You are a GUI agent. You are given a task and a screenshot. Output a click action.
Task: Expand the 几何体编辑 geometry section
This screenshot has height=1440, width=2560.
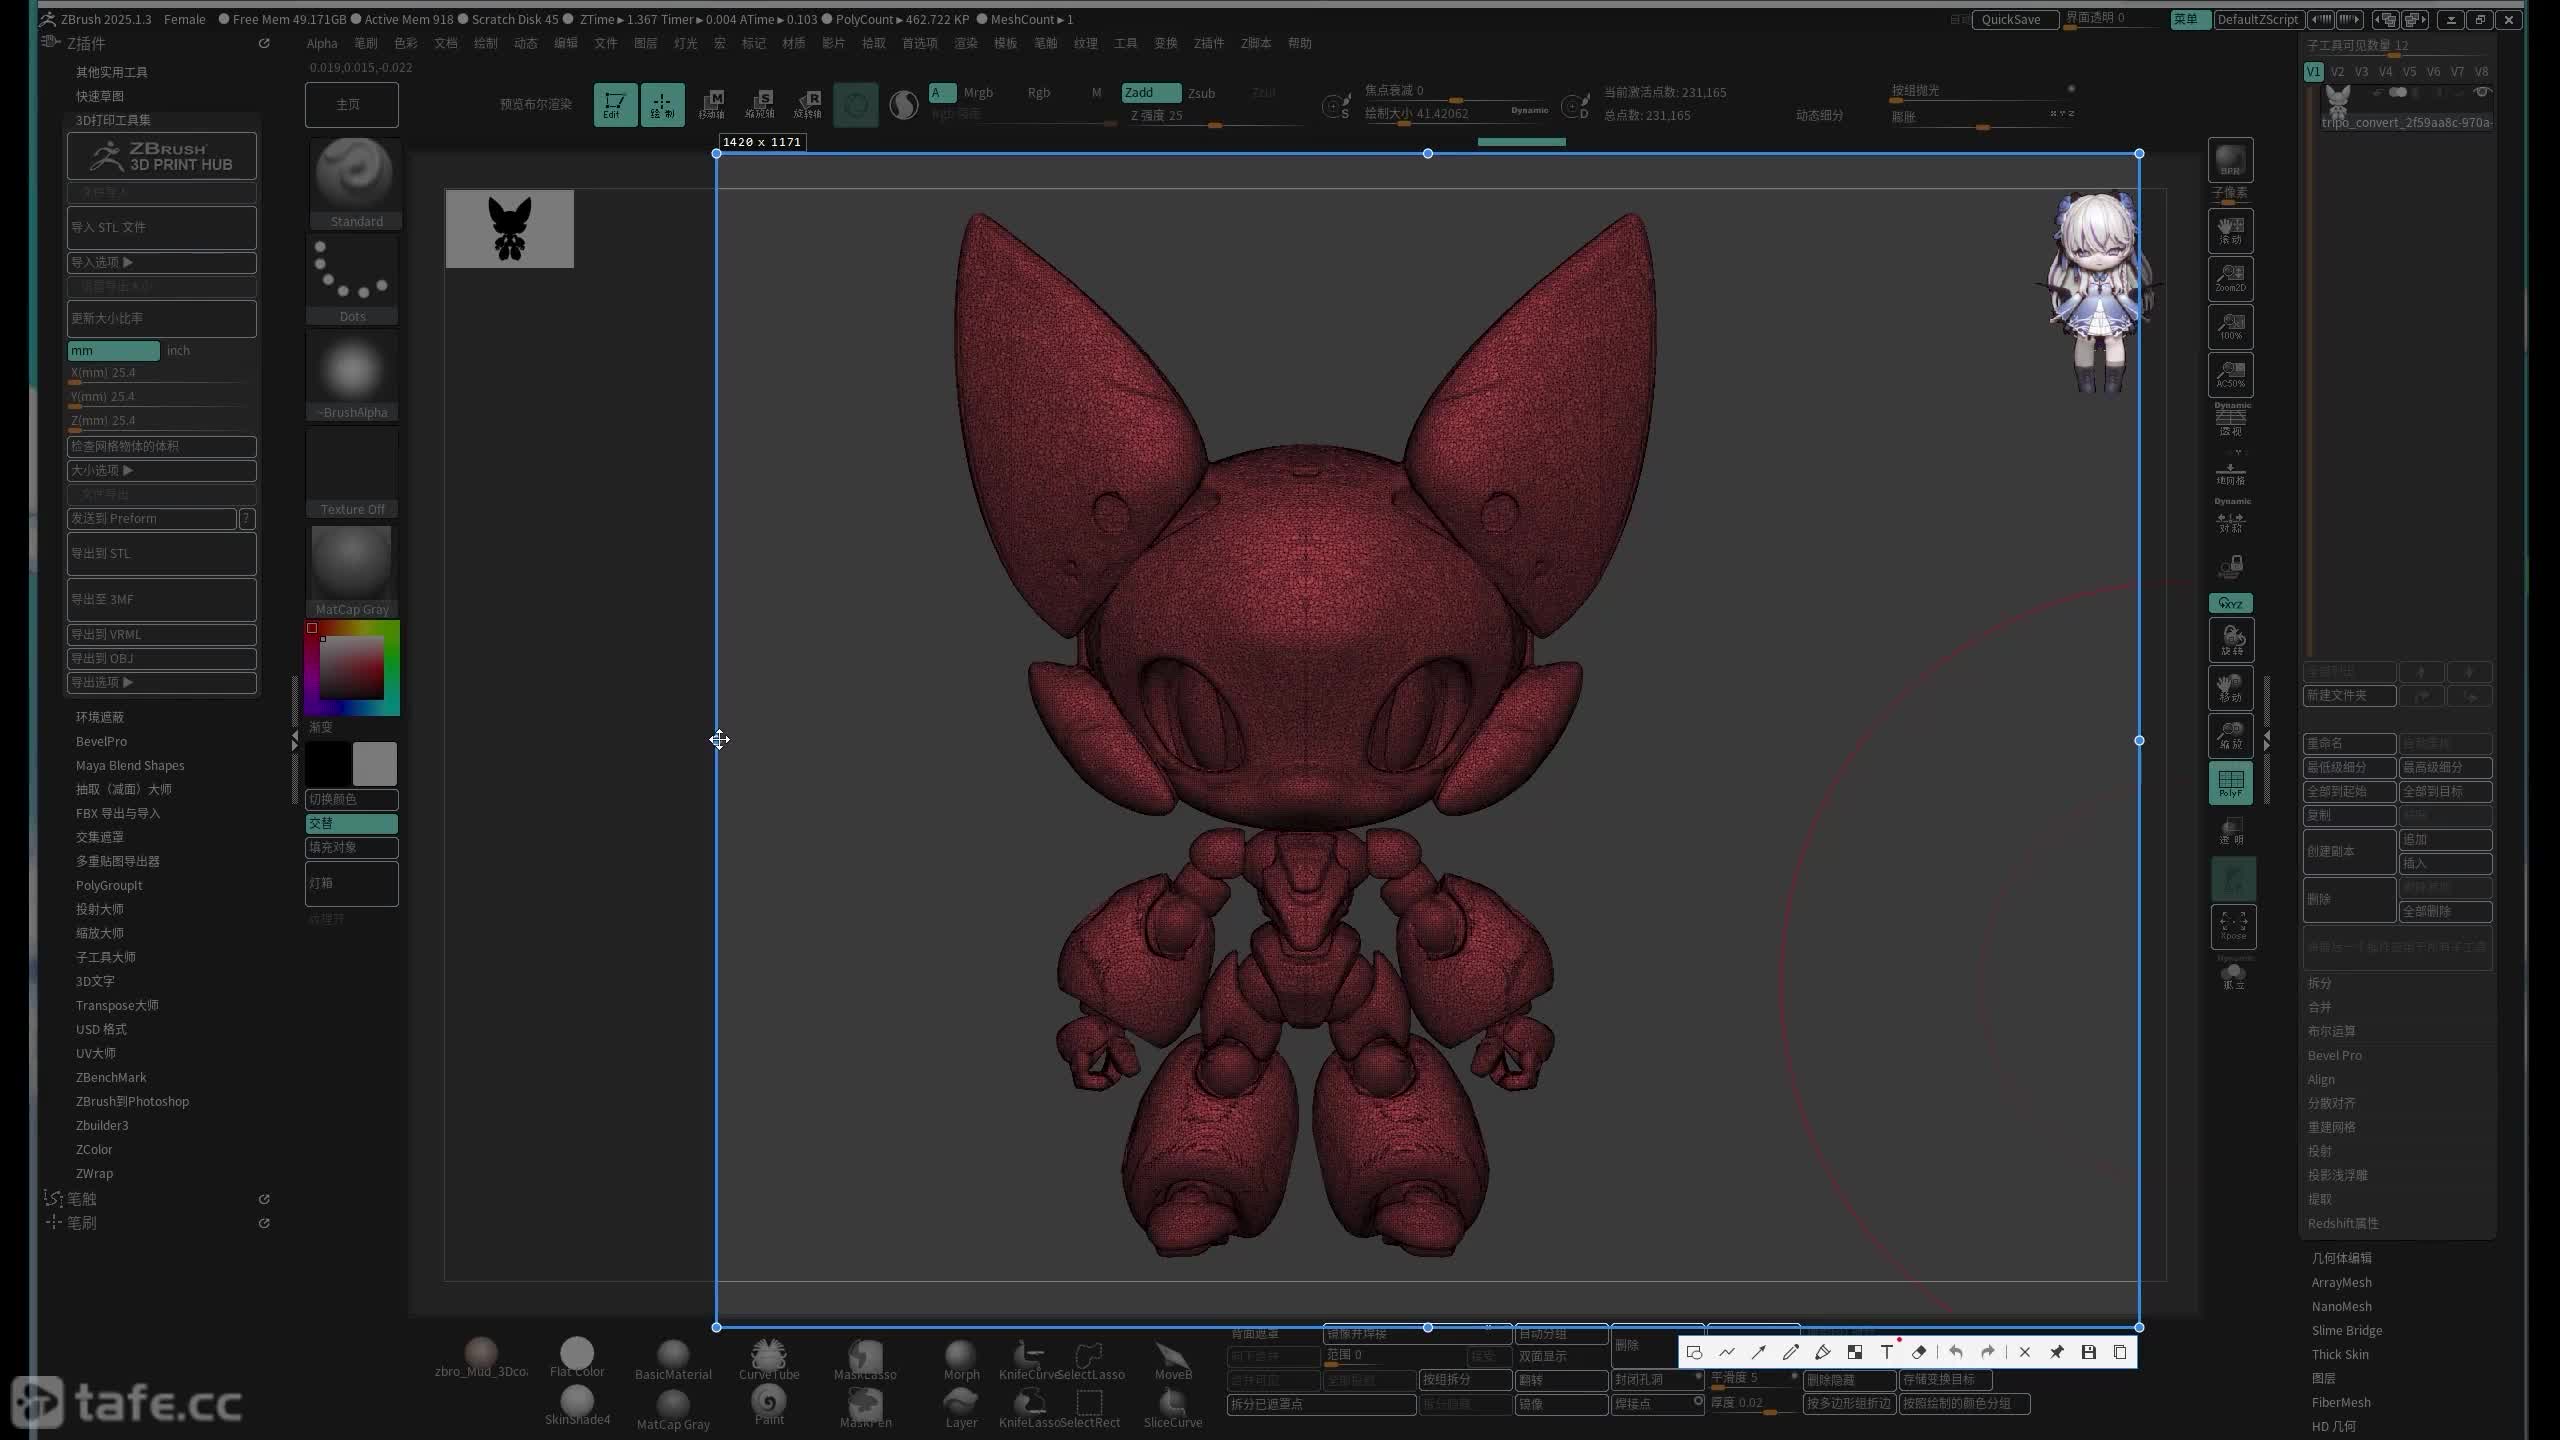(x=2341, y=1258)
